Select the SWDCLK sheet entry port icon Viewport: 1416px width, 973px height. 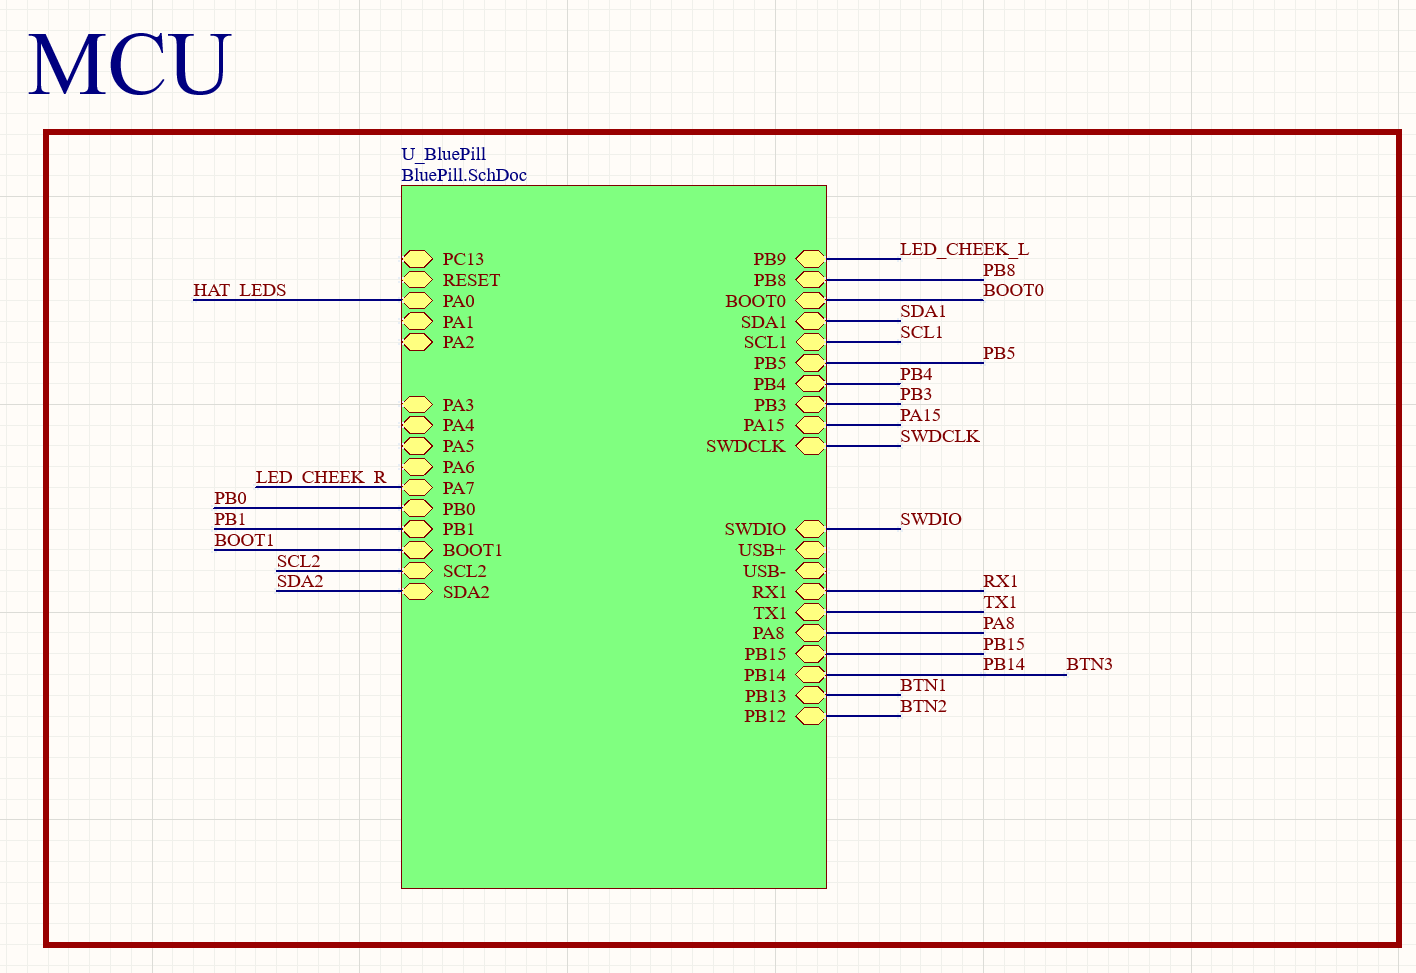(x=810, y=446)
